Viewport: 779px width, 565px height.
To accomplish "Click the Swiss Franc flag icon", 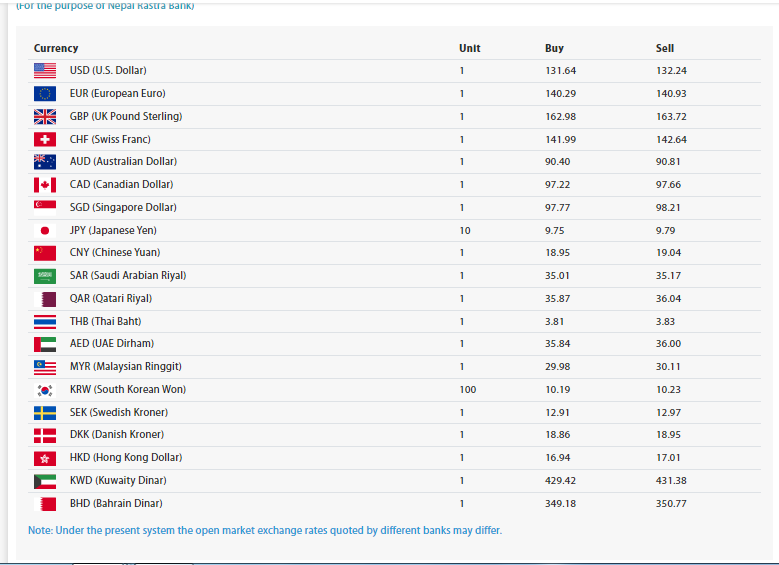I will coord(45,139).
